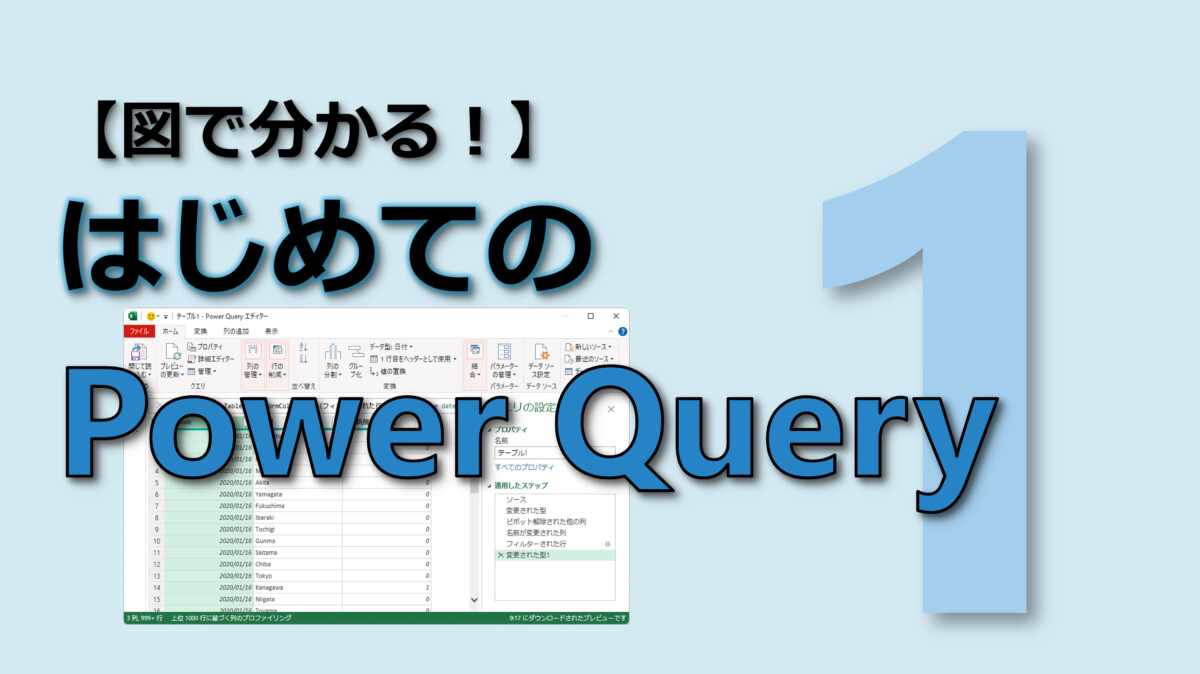Screen dimensions: 1200x674
Task: Click the 名前 field containing テーブル1
Action: (x=554, y=451)
